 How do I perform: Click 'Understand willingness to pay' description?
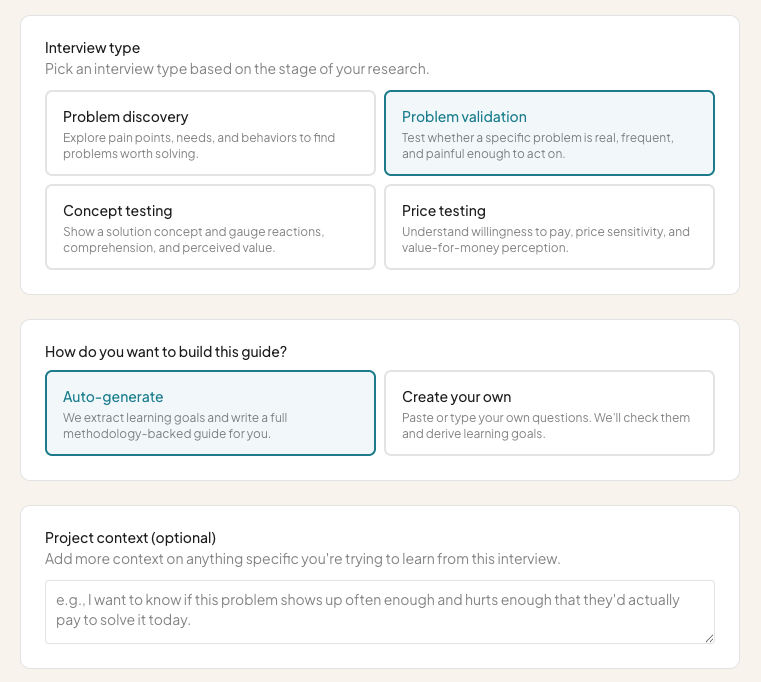pyautogui.click(x=546, y=239)
